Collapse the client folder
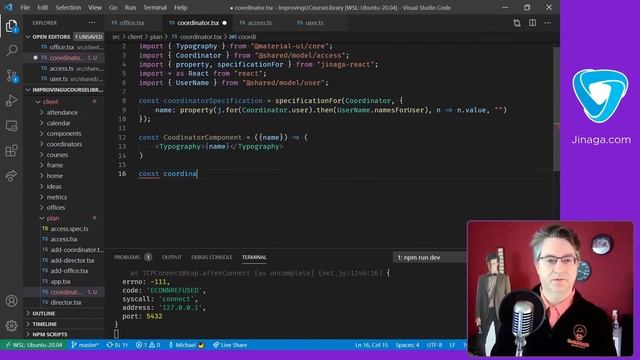The image size is (640, 360). [51, 102]
